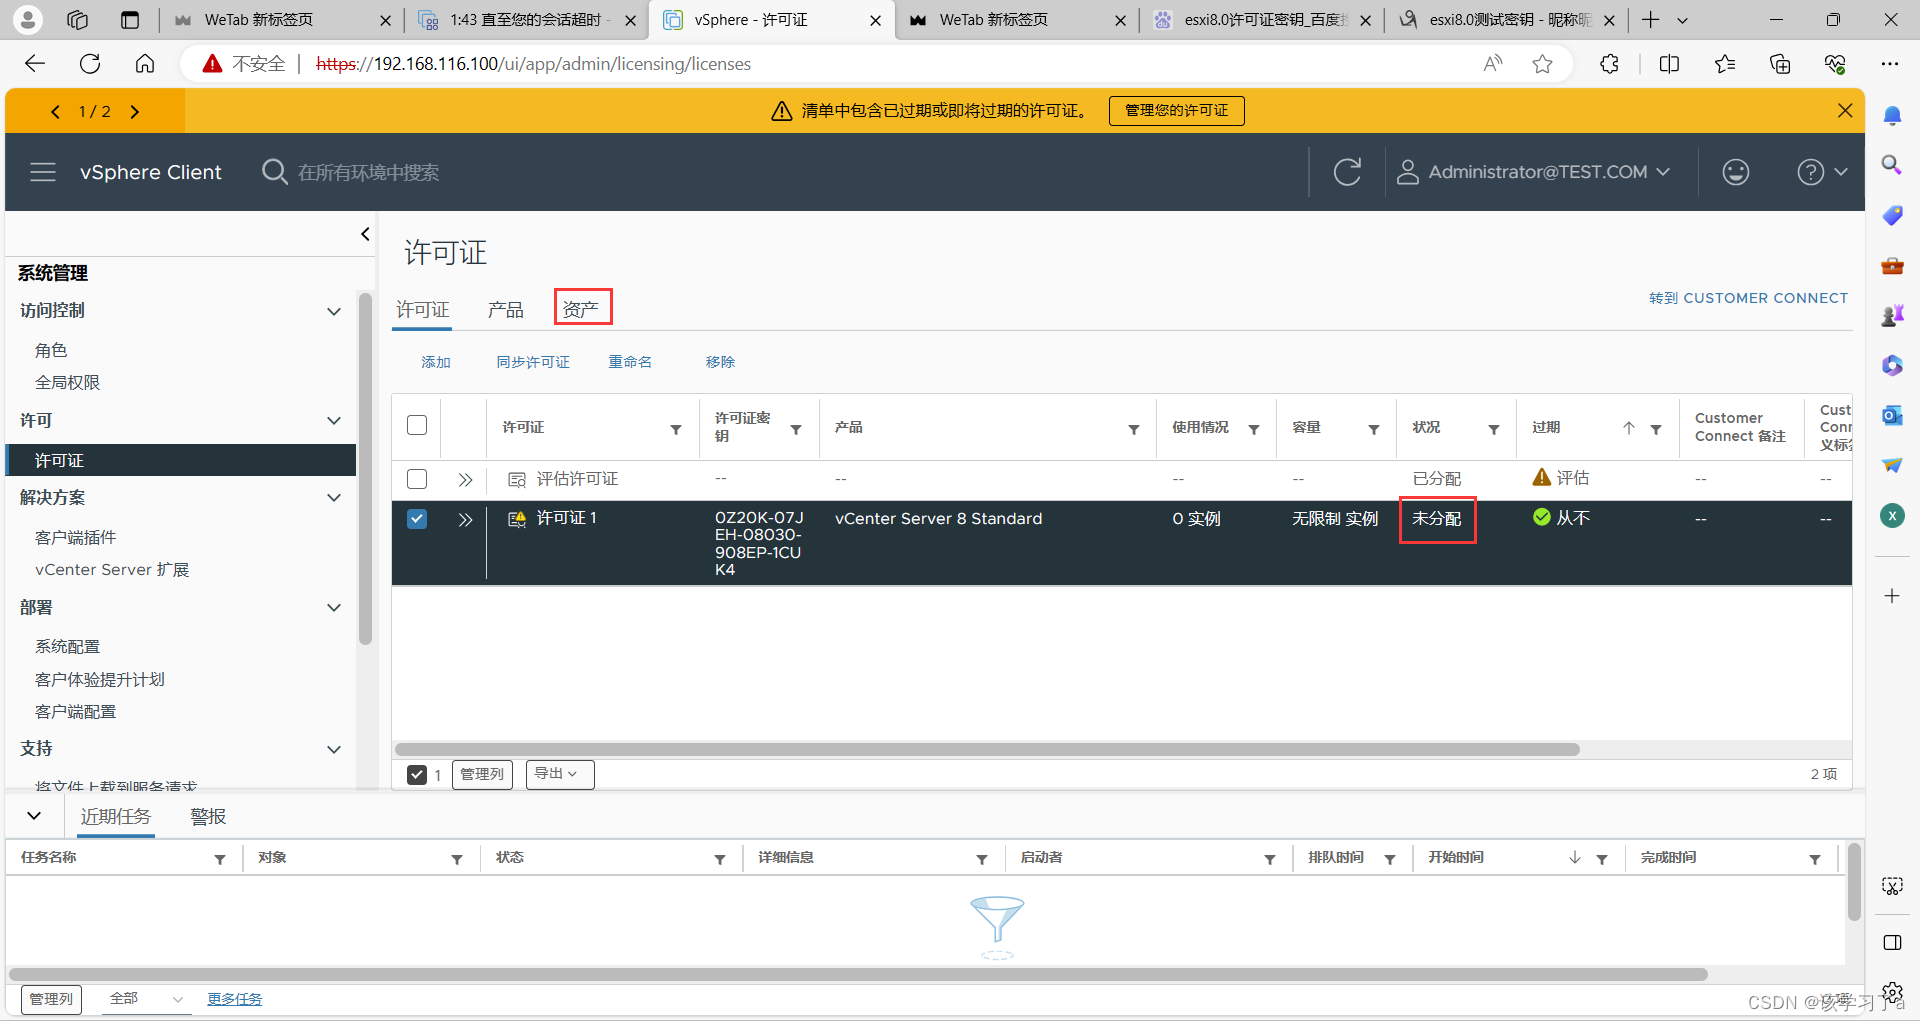Open the 导出 dropdown
Screen dimensions: 1920x1021
click(560, 774)
